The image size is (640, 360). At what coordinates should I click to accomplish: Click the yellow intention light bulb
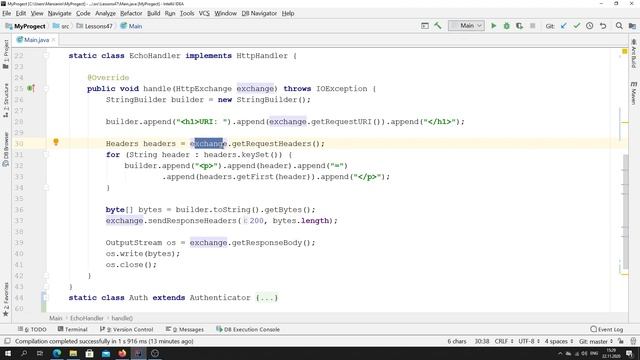56,142
